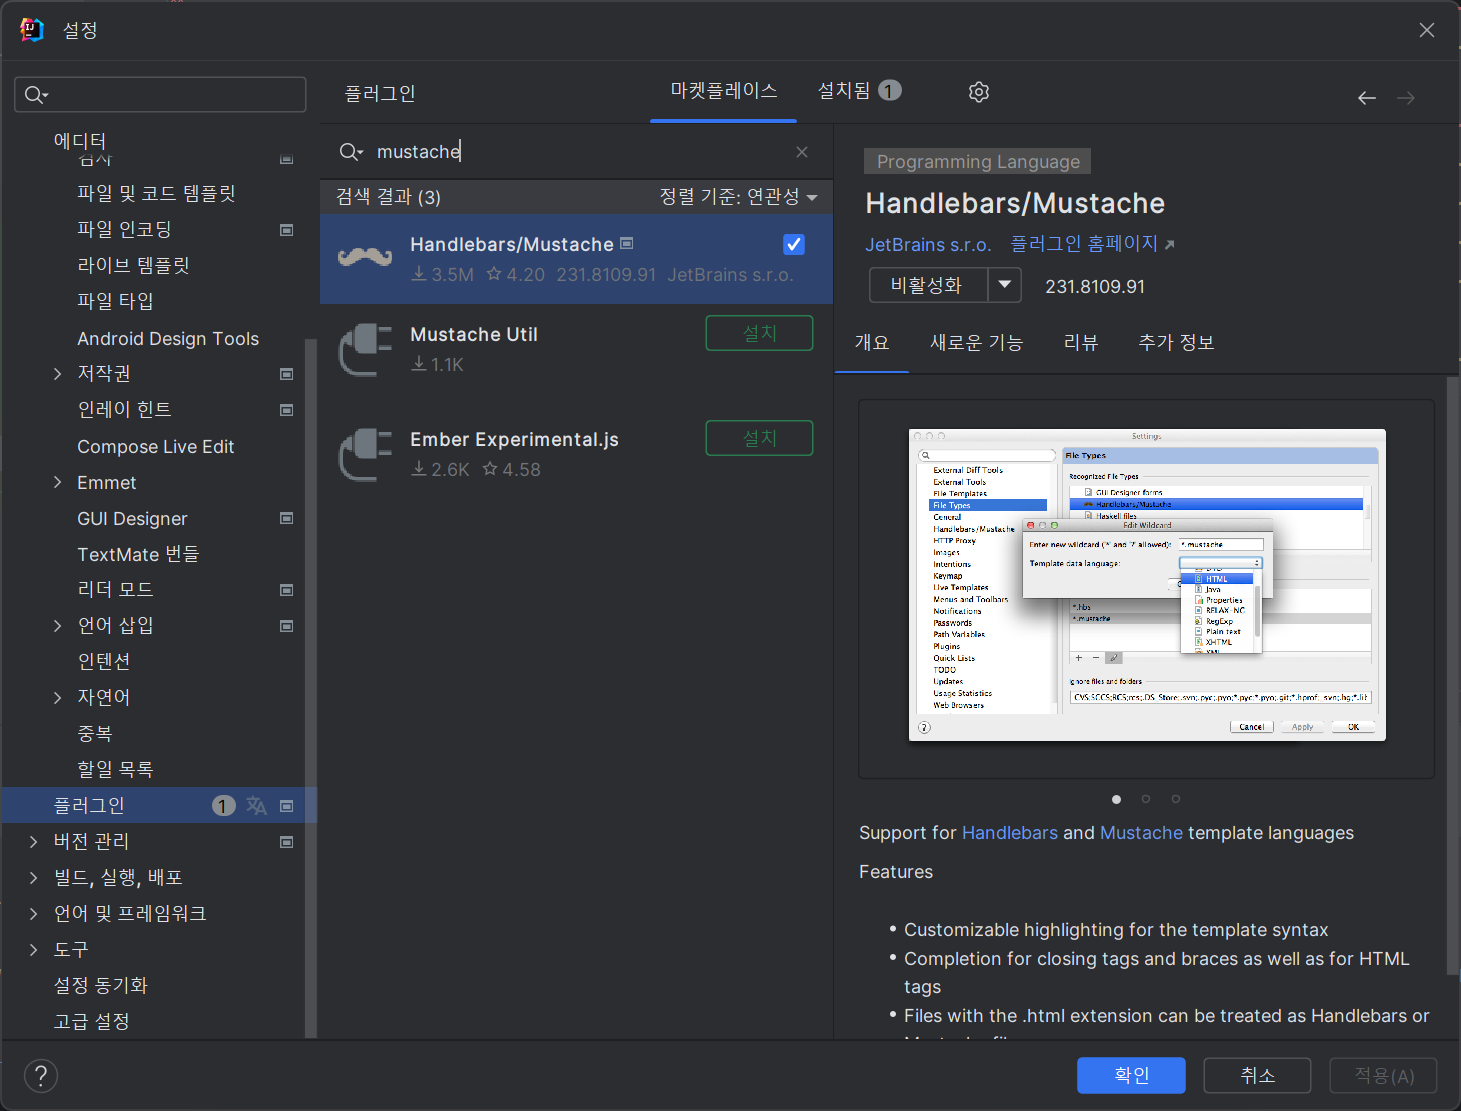Image resolution: width=1461 pixels, height=1111 pixels.
Task: Expand the 빌드, 실행, 배포 tree node
Action: [x=34, y=878]
